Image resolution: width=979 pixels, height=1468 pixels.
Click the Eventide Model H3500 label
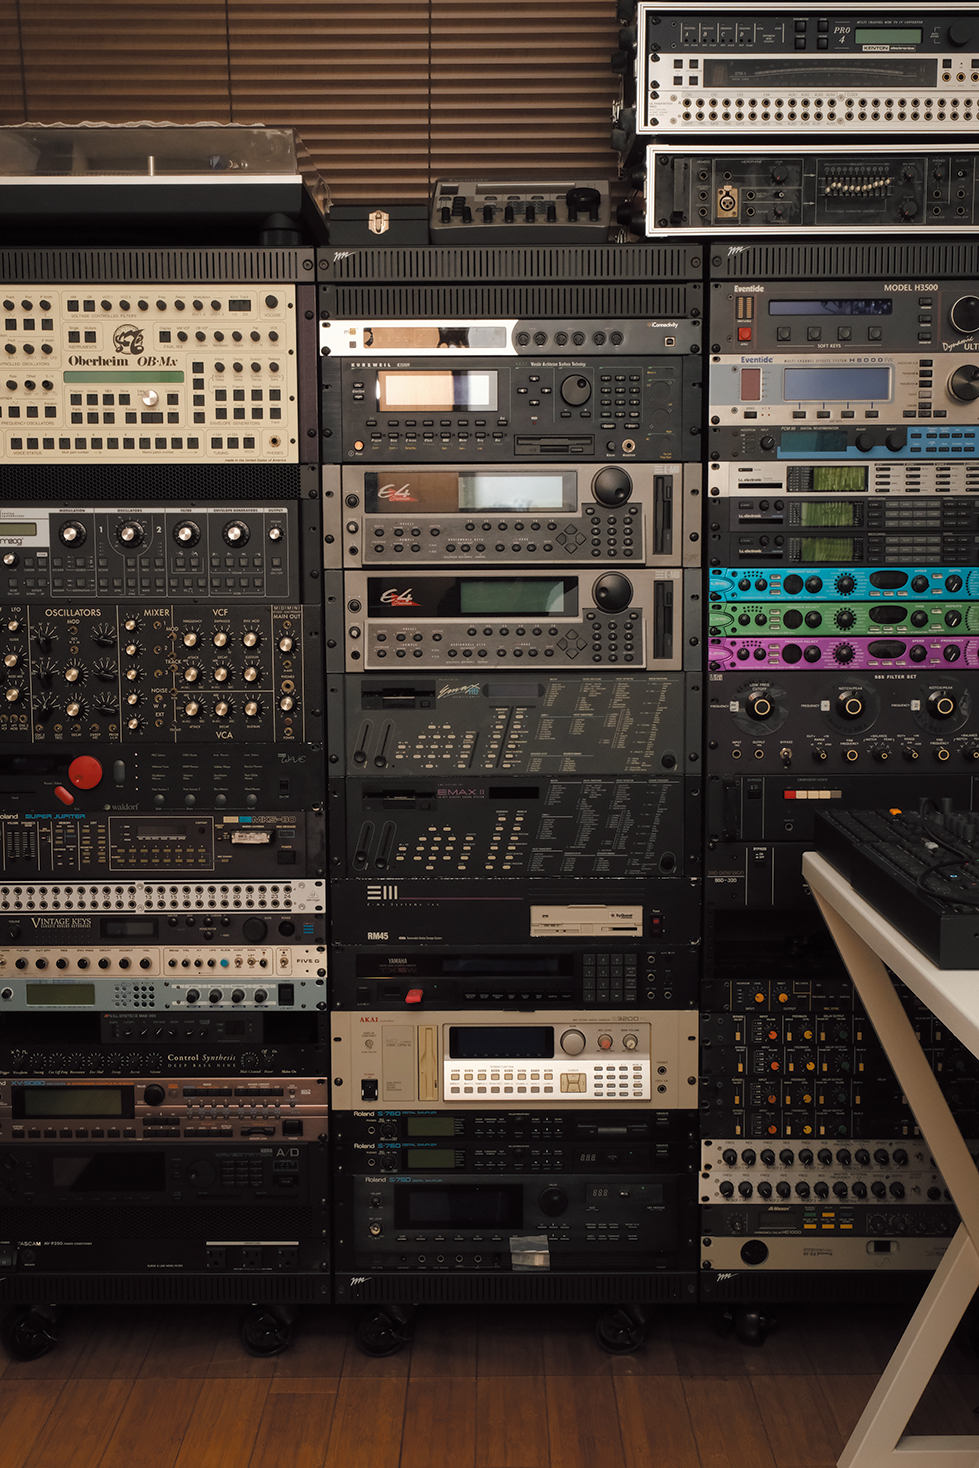click(x=909, y=288)
